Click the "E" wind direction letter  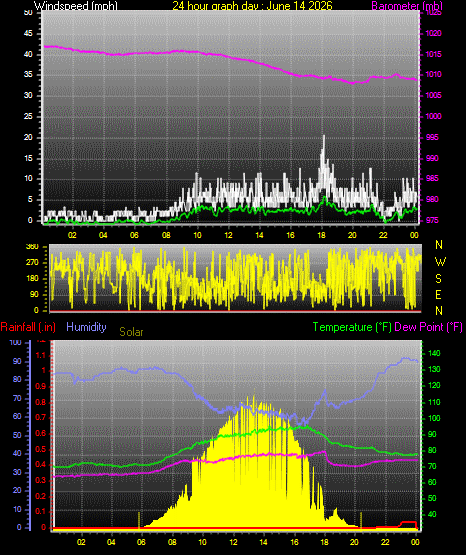tap(438, 294)
